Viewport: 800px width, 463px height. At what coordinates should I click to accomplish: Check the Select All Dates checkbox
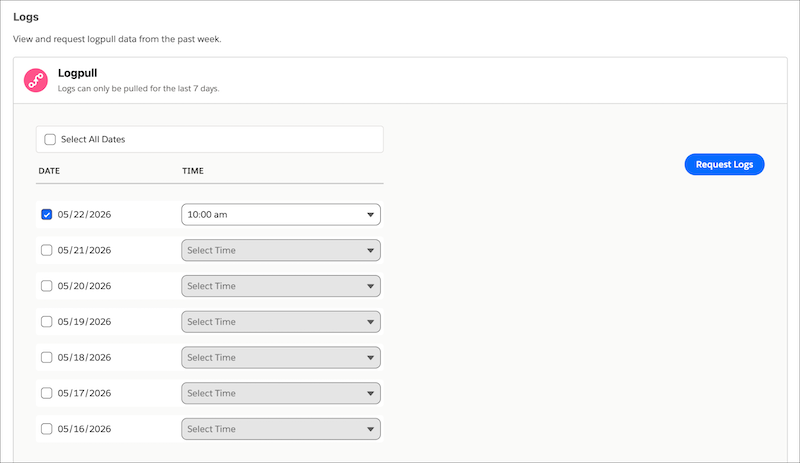coord(50,139)
